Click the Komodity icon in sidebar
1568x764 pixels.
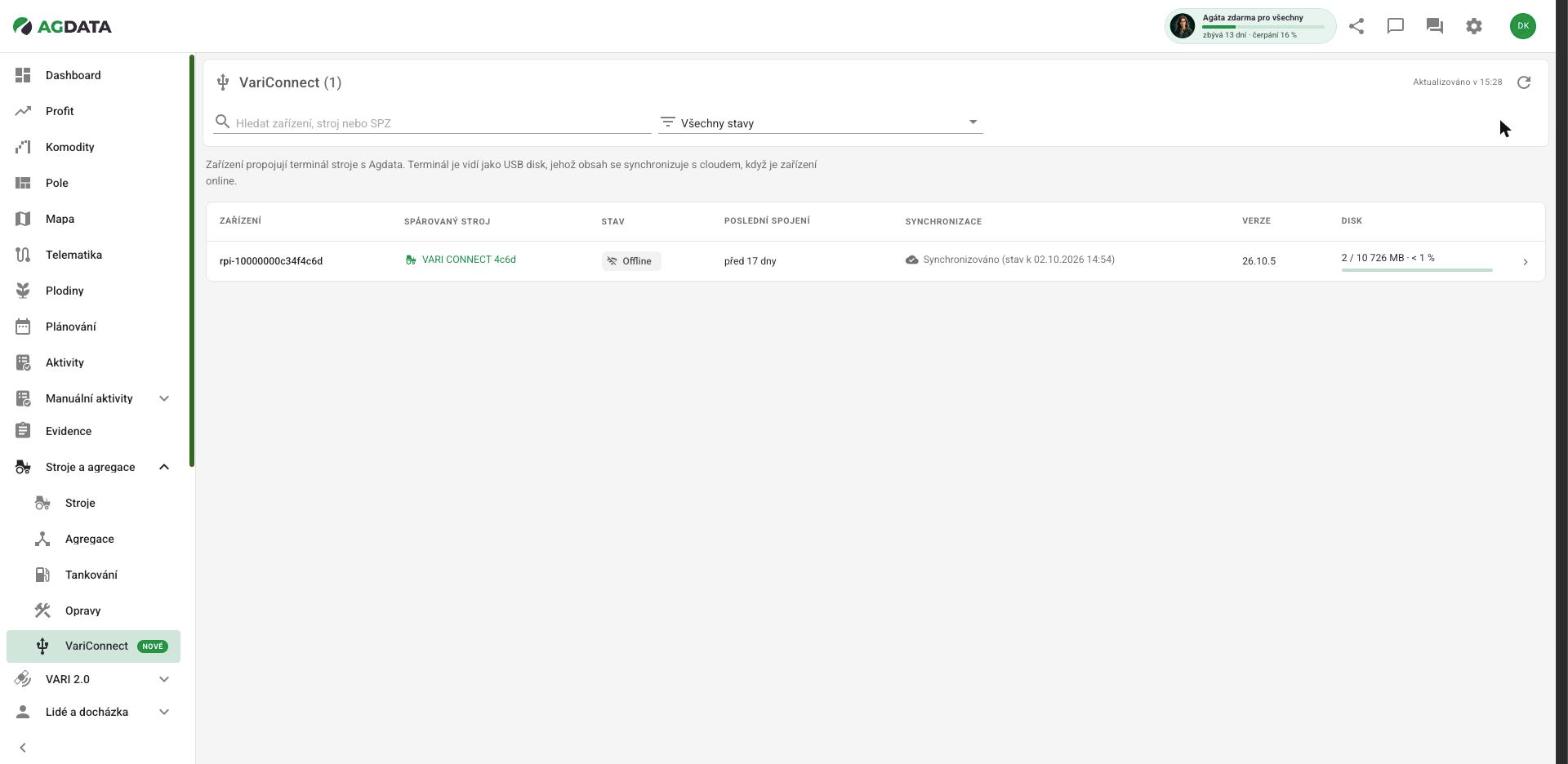click(23, 147)
